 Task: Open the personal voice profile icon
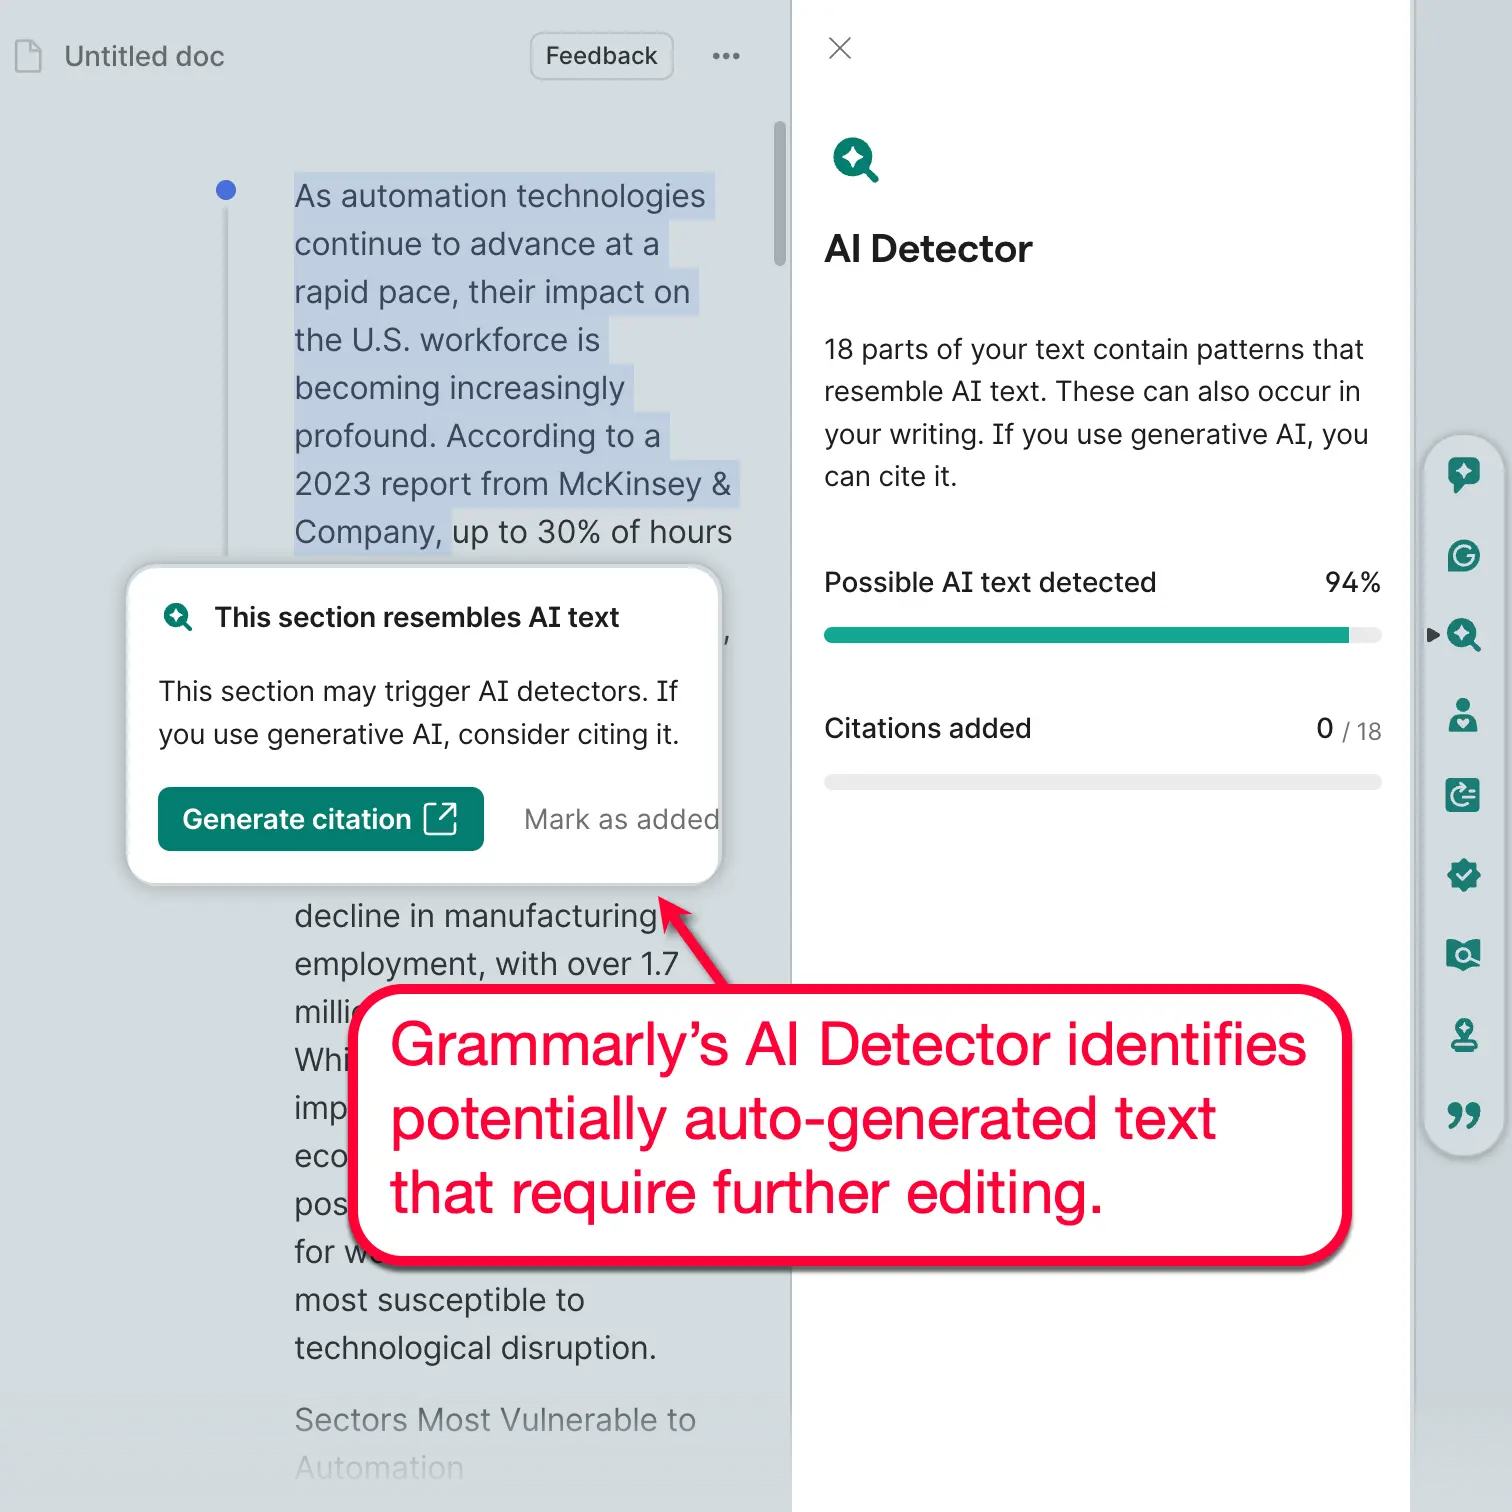tap(1463, 717)
